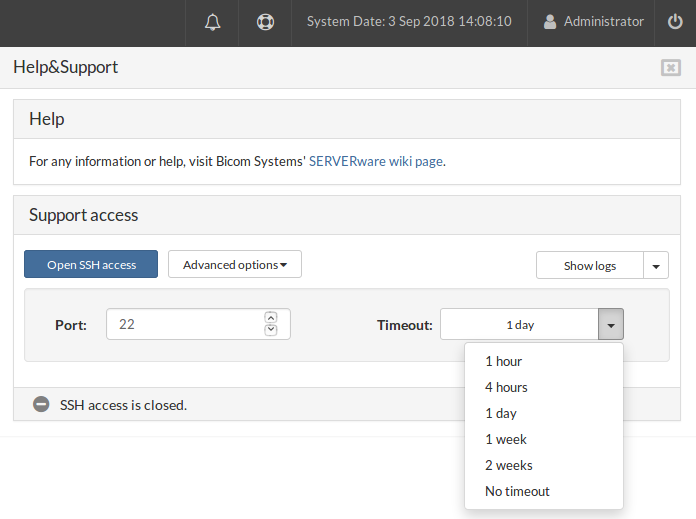Select the No timeout option
The height and width of the screenshot is (519, 696).
coord(517,491)
